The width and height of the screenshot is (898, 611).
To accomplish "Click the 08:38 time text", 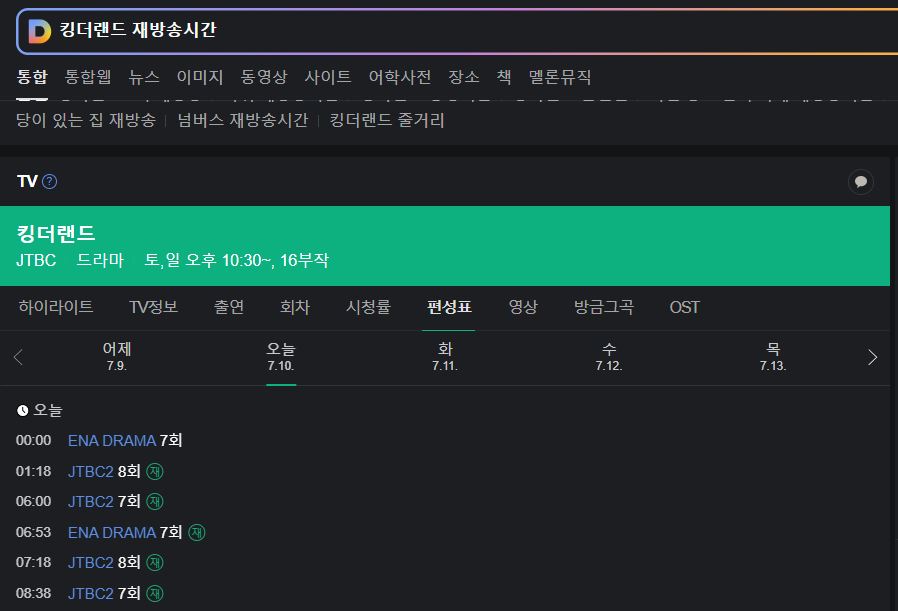I will pyautogui.click(x=33, y=593).
